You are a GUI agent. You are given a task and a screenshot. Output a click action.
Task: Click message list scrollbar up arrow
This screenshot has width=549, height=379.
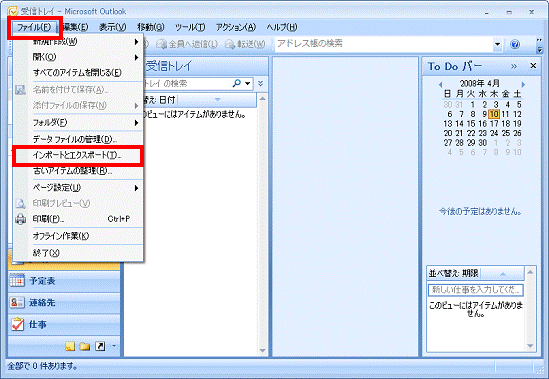pyautogui.click(x=263, y=99)
